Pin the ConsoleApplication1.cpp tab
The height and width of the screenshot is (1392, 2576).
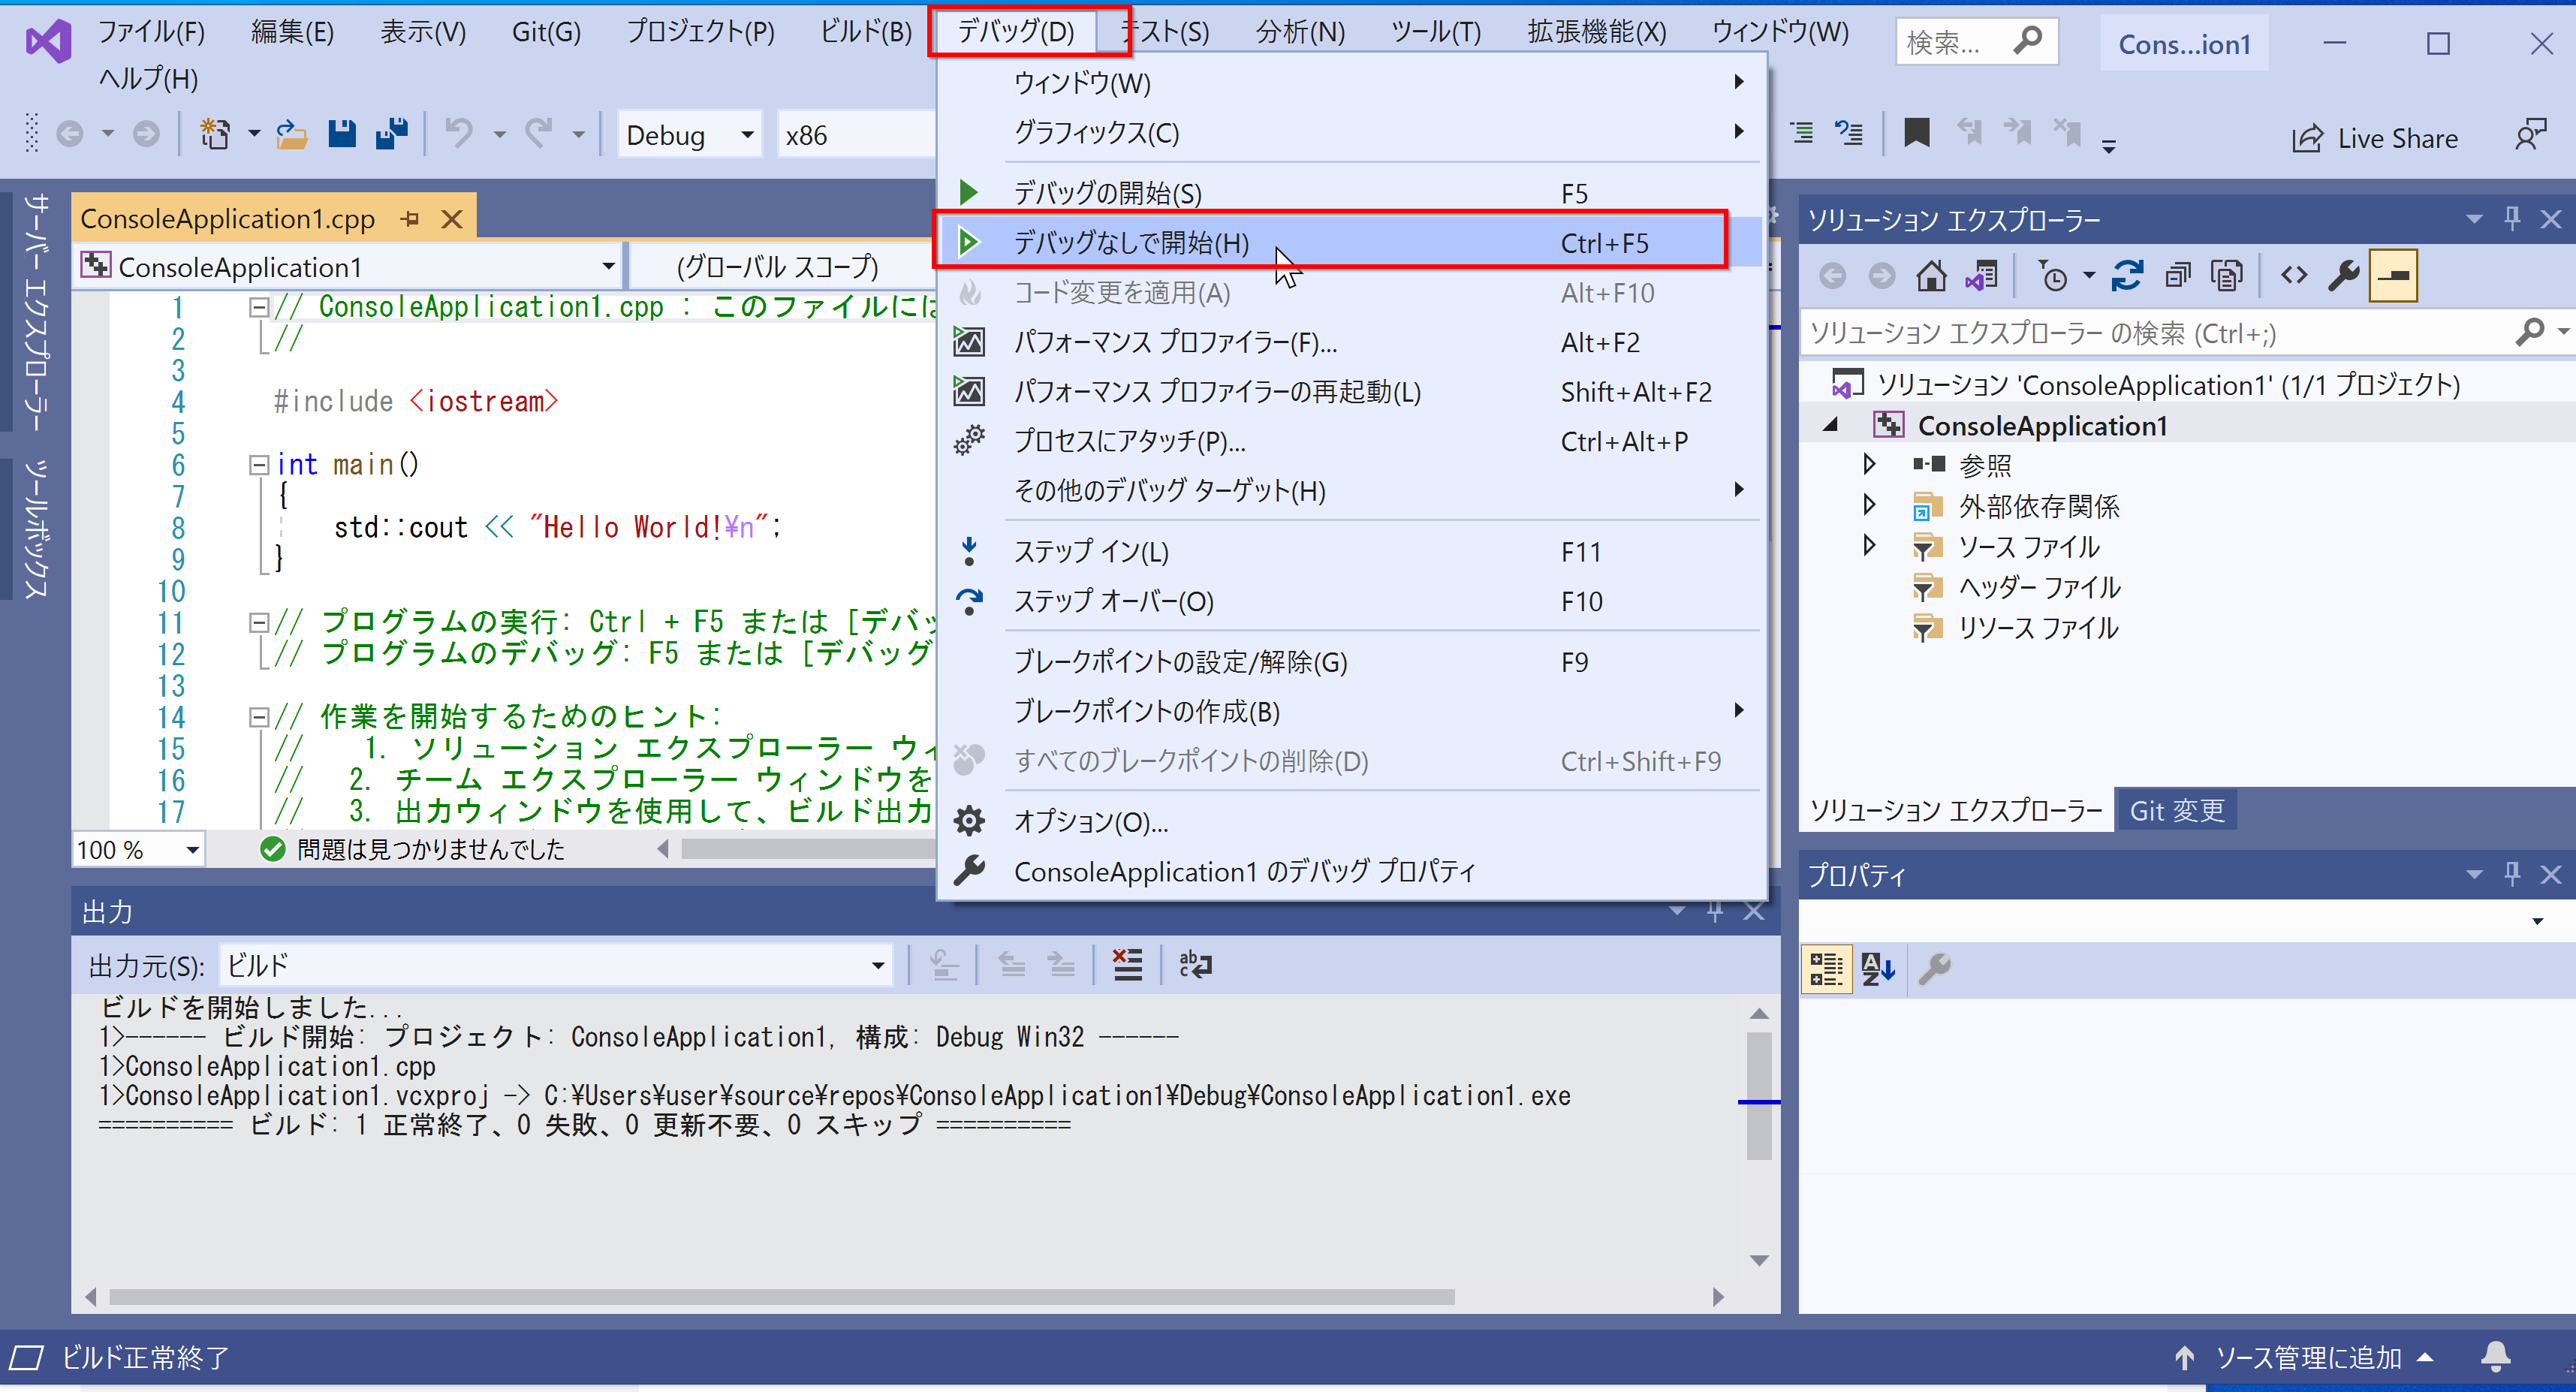tap(410, 218)
